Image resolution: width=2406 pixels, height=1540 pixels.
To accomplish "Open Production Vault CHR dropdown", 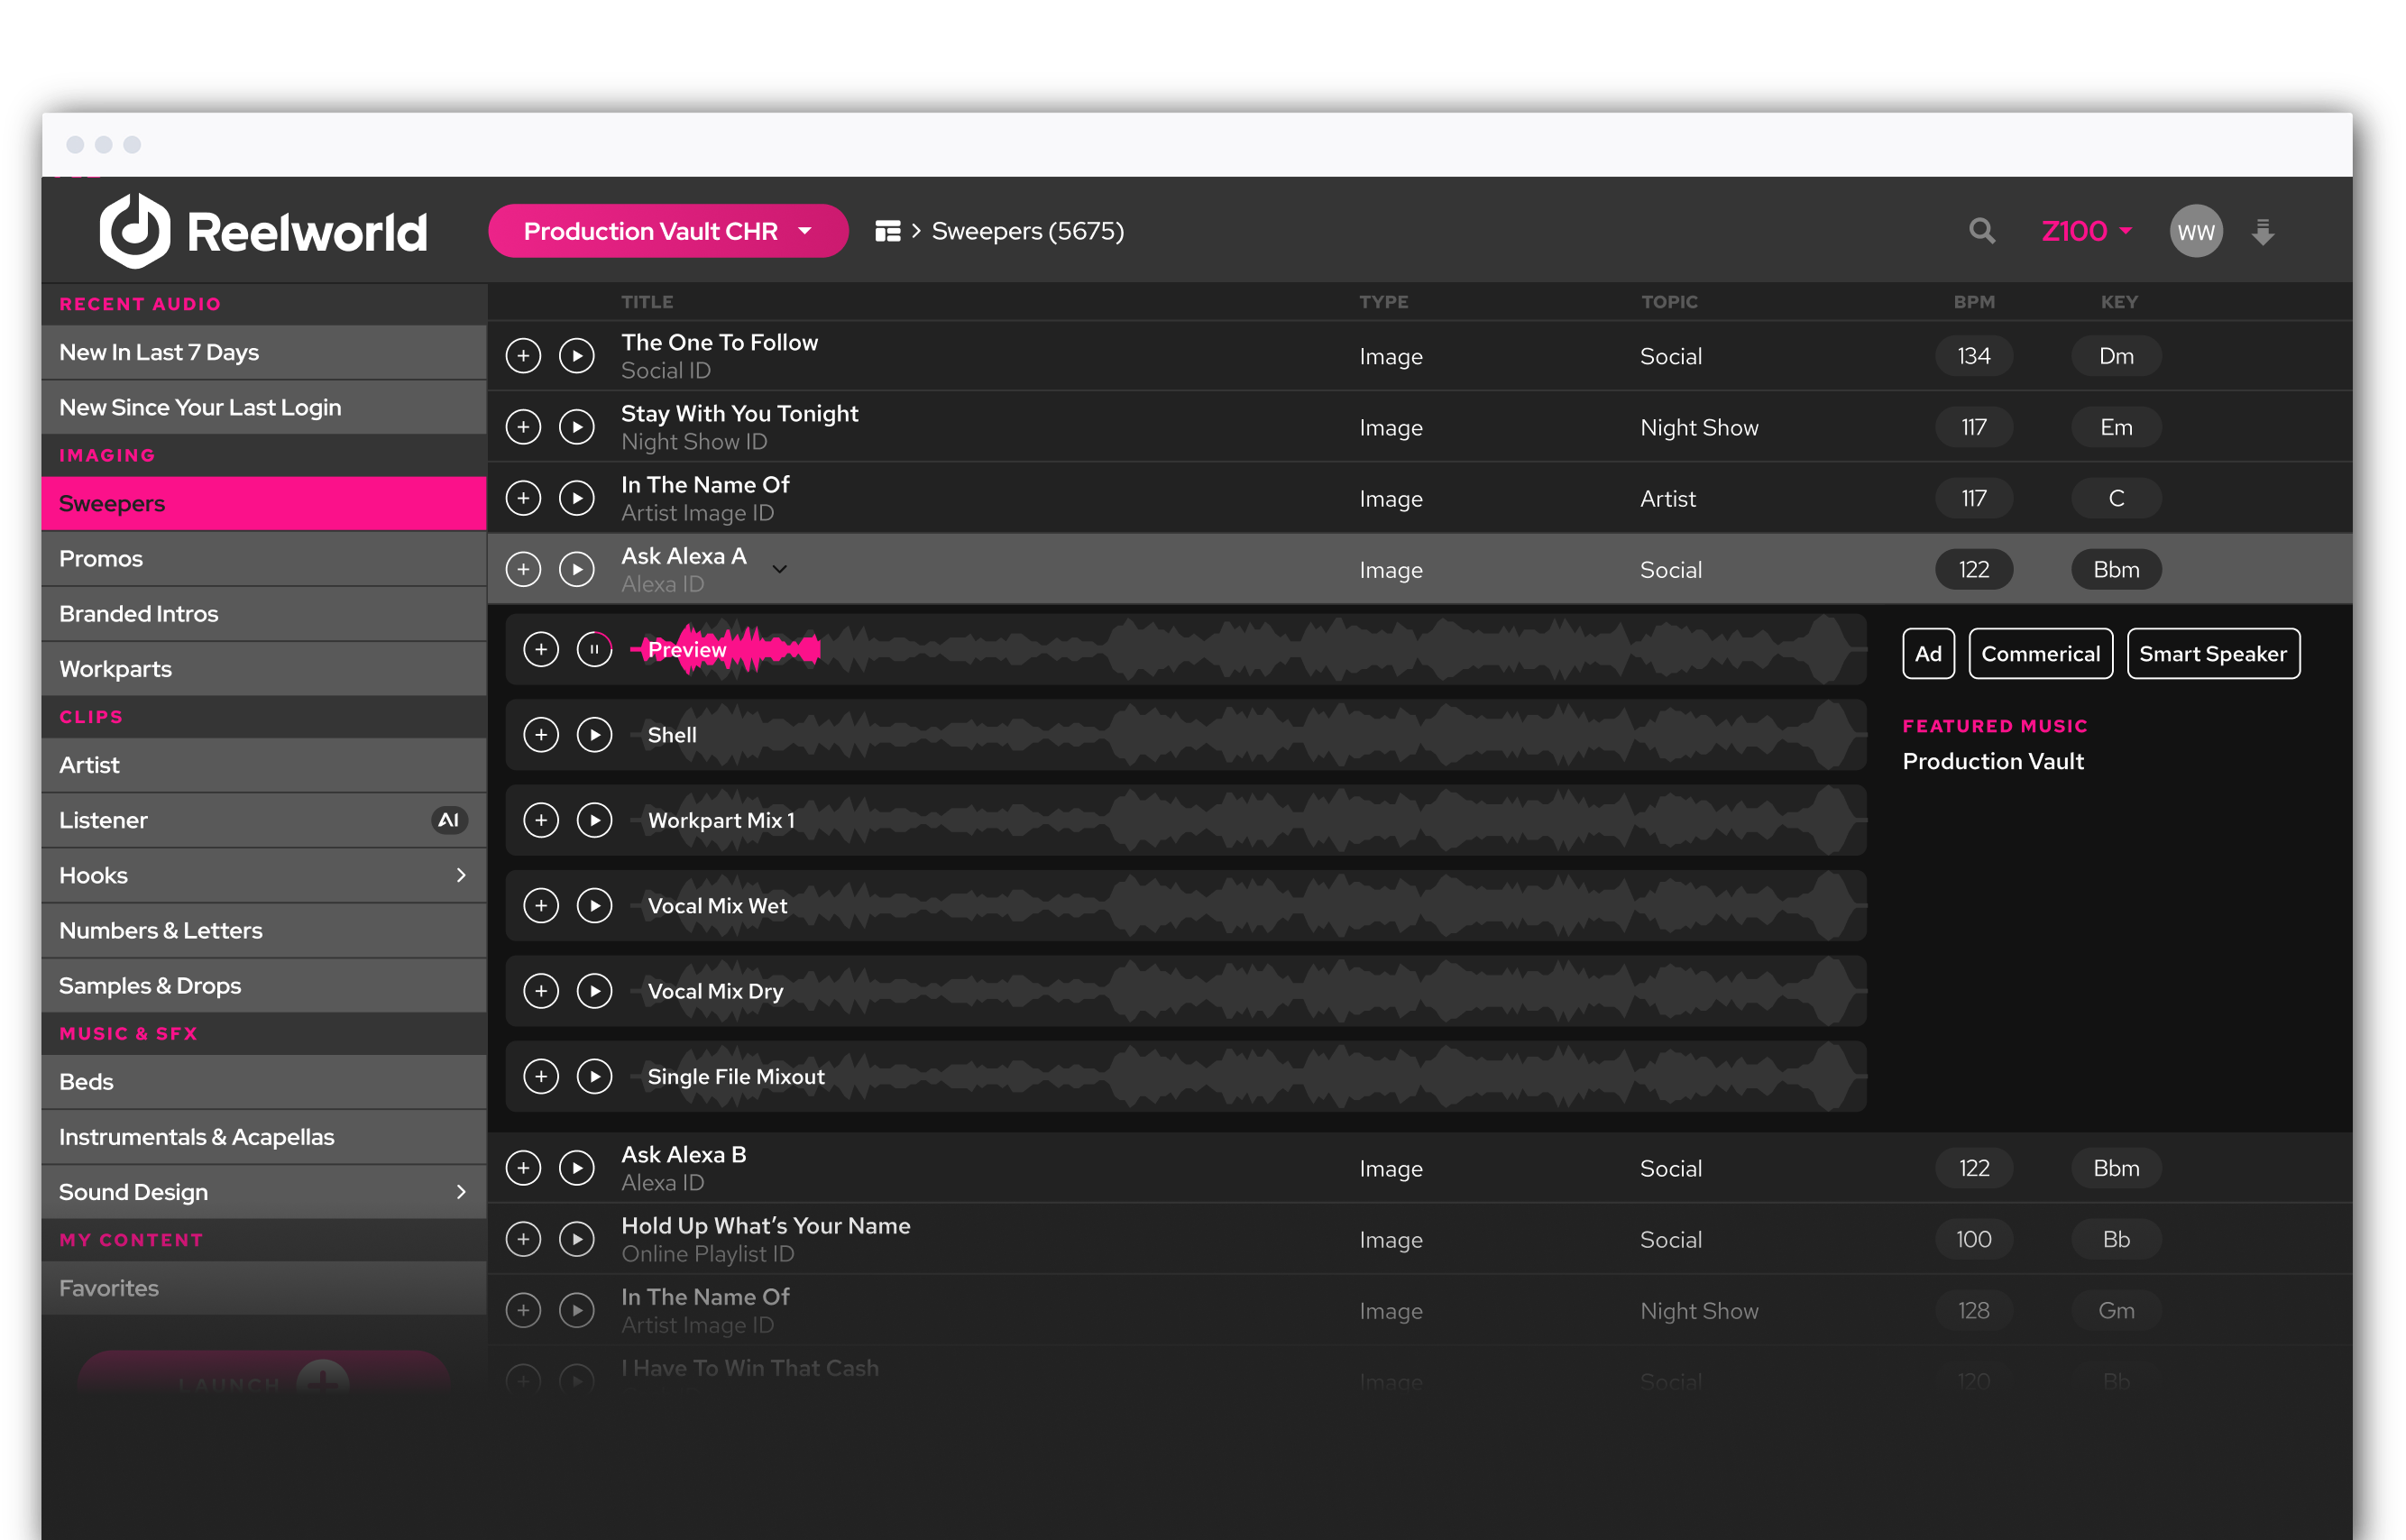I will click(x=668, y=231).
